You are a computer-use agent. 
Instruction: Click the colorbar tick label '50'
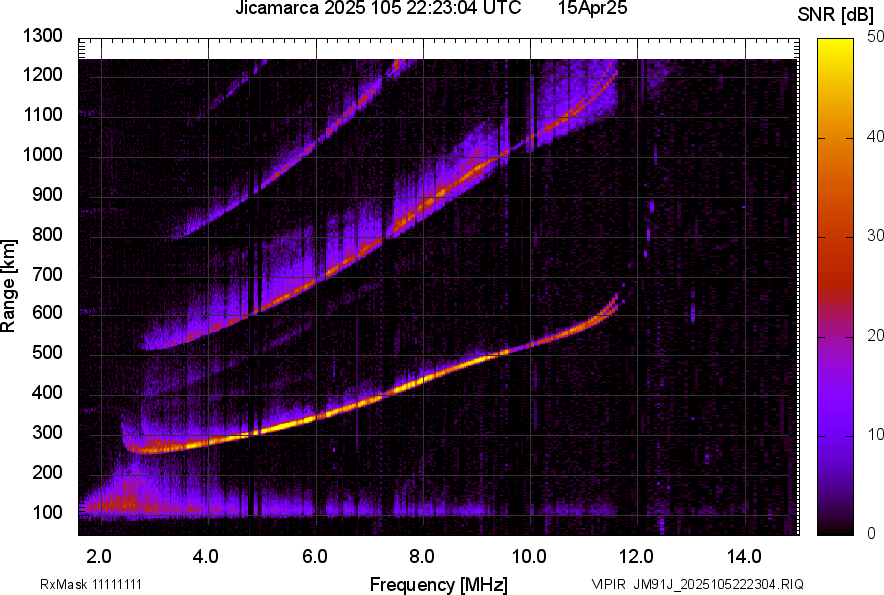tap(875, 37)
